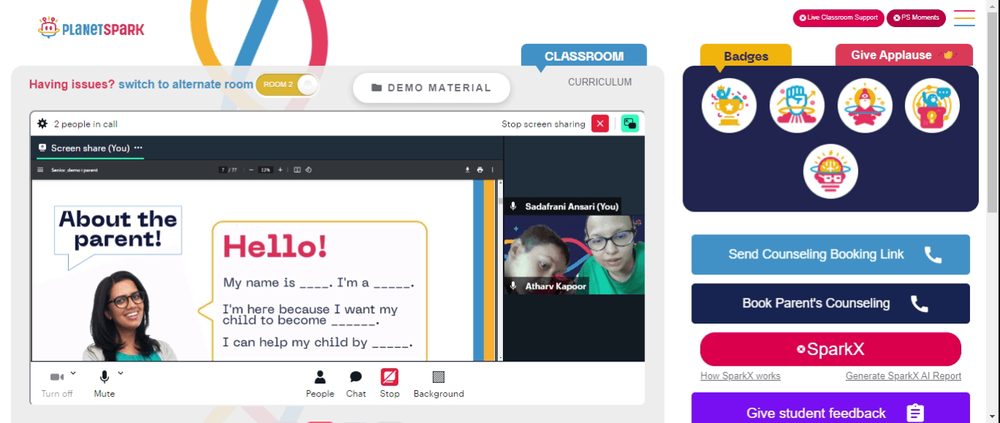Select the speaker podium badge
The image size is (1000, 423).
click(x=932, y=105)
